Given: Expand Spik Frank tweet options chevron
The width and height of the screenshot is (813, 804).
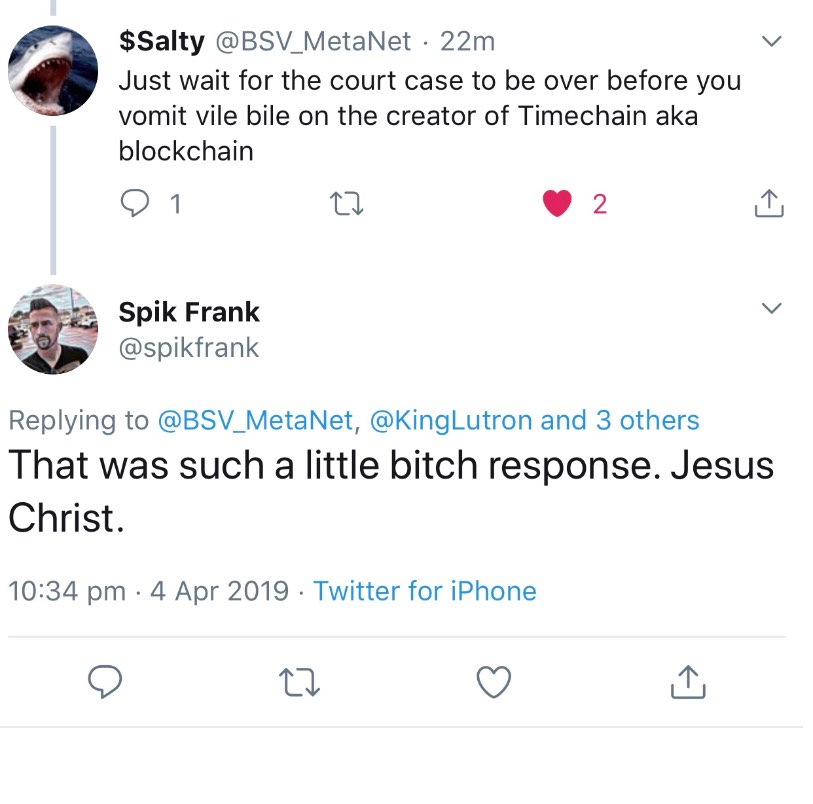Looking at the screenshot, I should [x=770, y=308].
